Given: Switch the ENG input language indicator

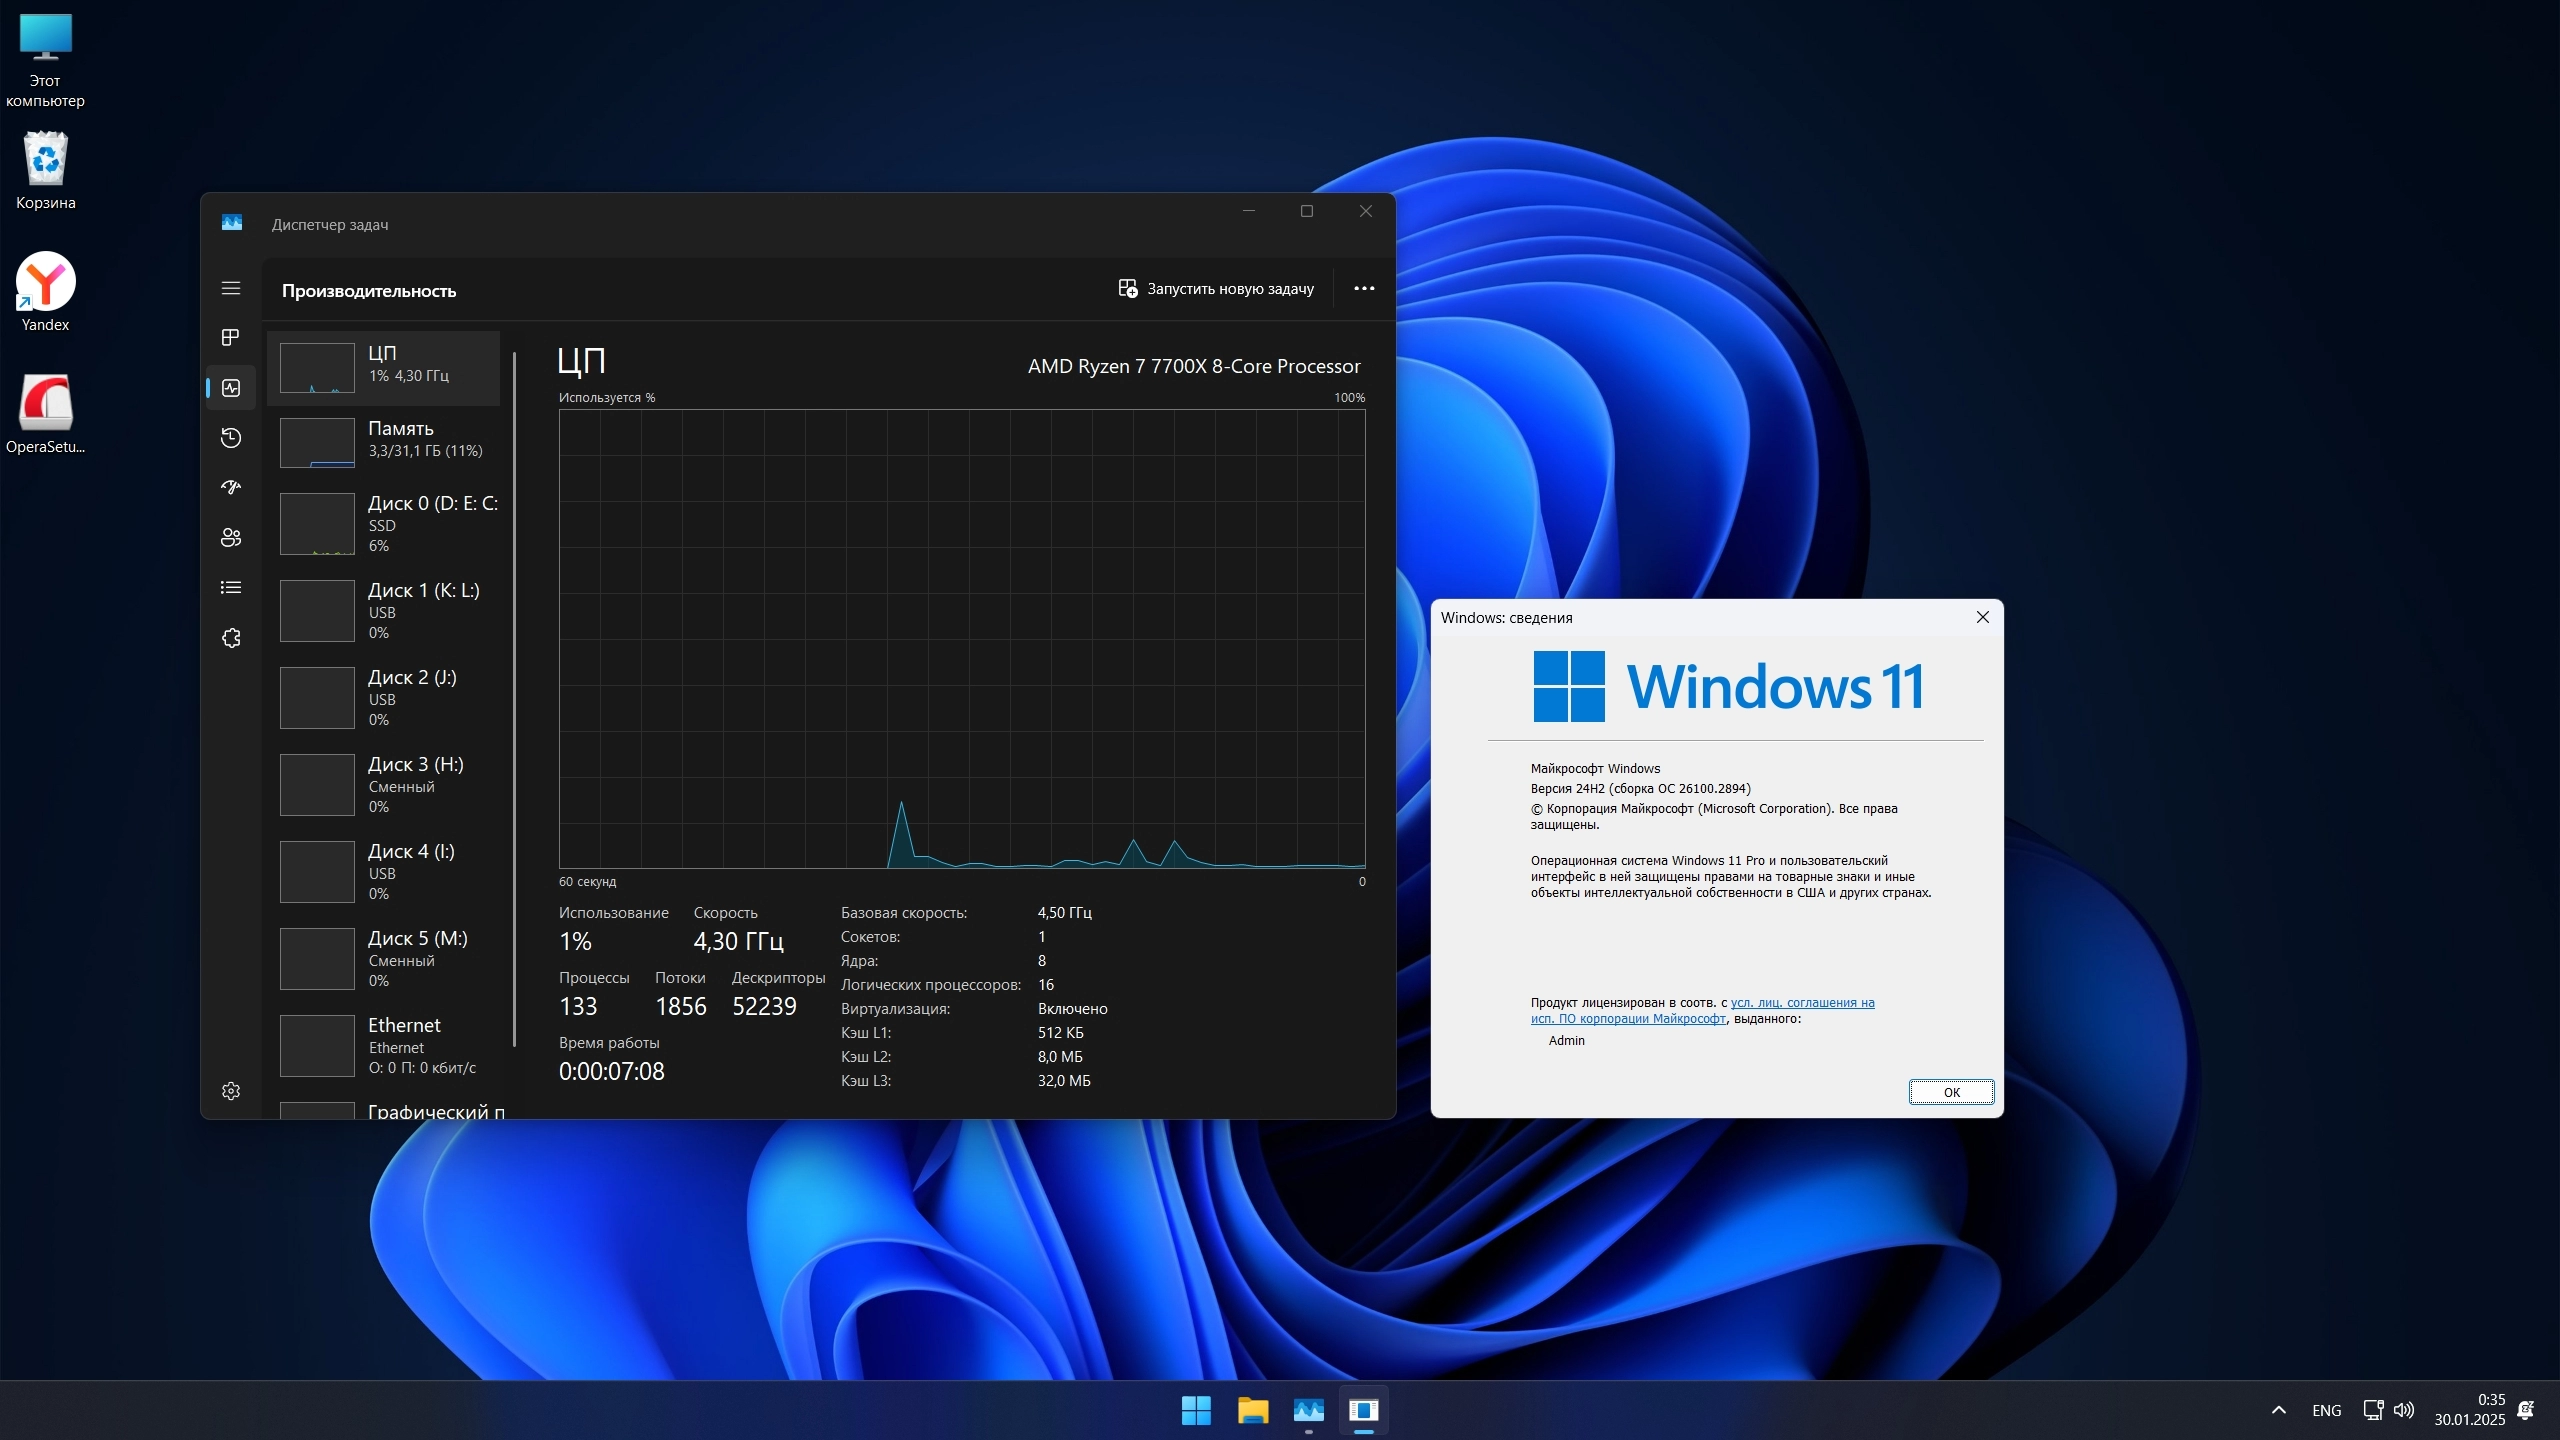Looking at the screenshot, I should [x=2326, y=1410].
